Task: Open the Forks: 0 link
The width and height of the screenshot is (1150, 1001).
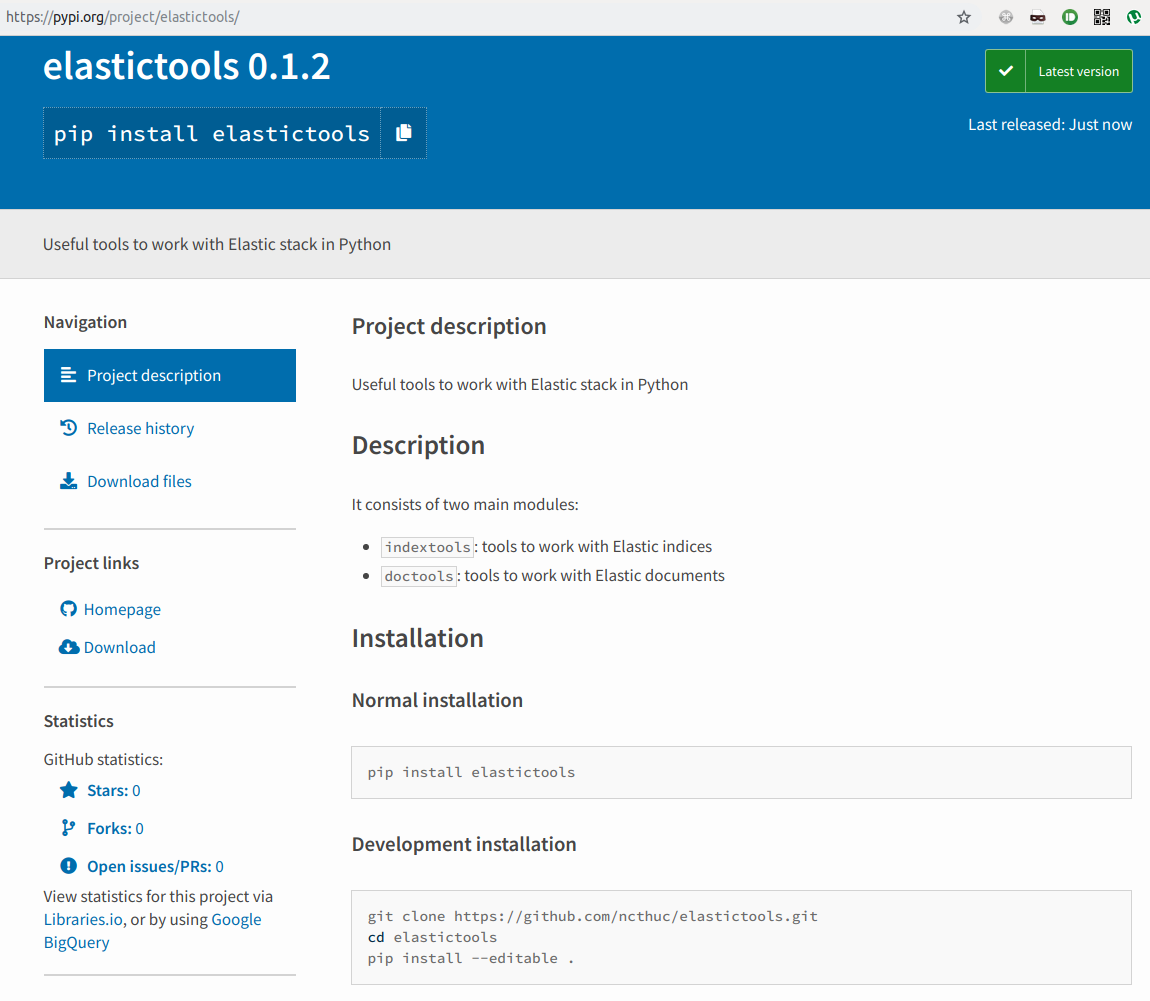Action: click(115, 829)
